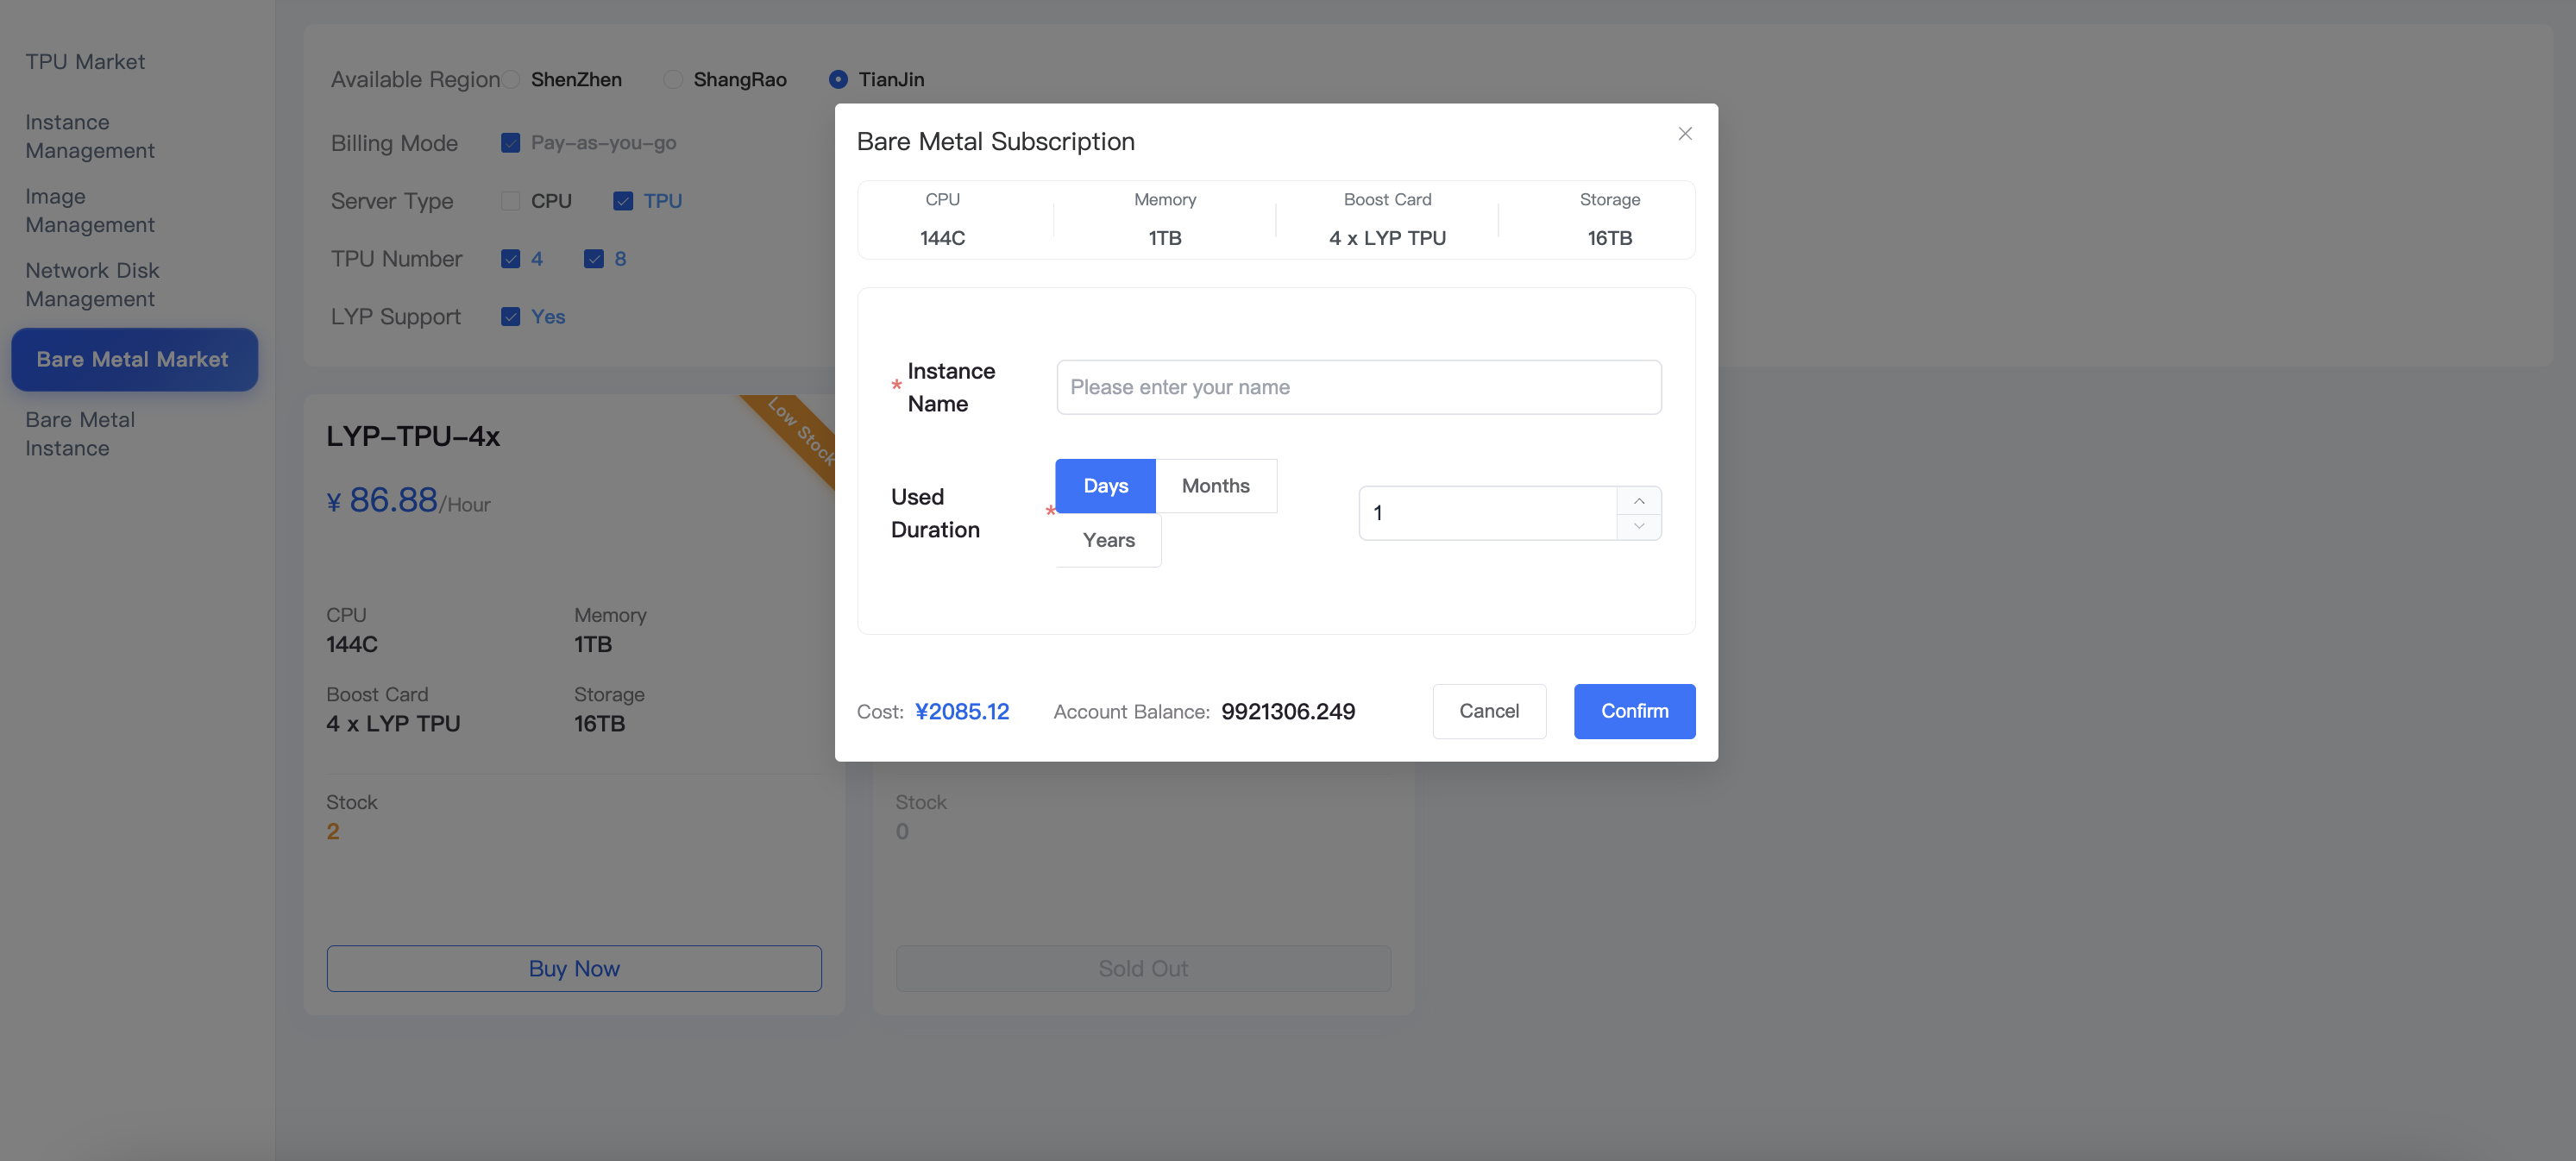Click the down arrow to decrease duration
2576x1161 pixels.
click(1639, 525)
